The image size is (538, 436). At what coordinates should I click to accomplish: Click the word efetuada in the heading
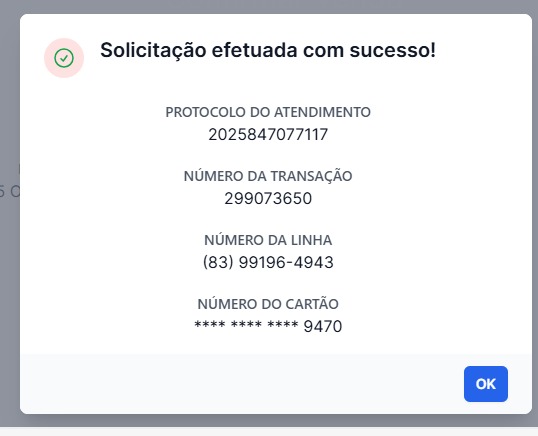point(254,50)
